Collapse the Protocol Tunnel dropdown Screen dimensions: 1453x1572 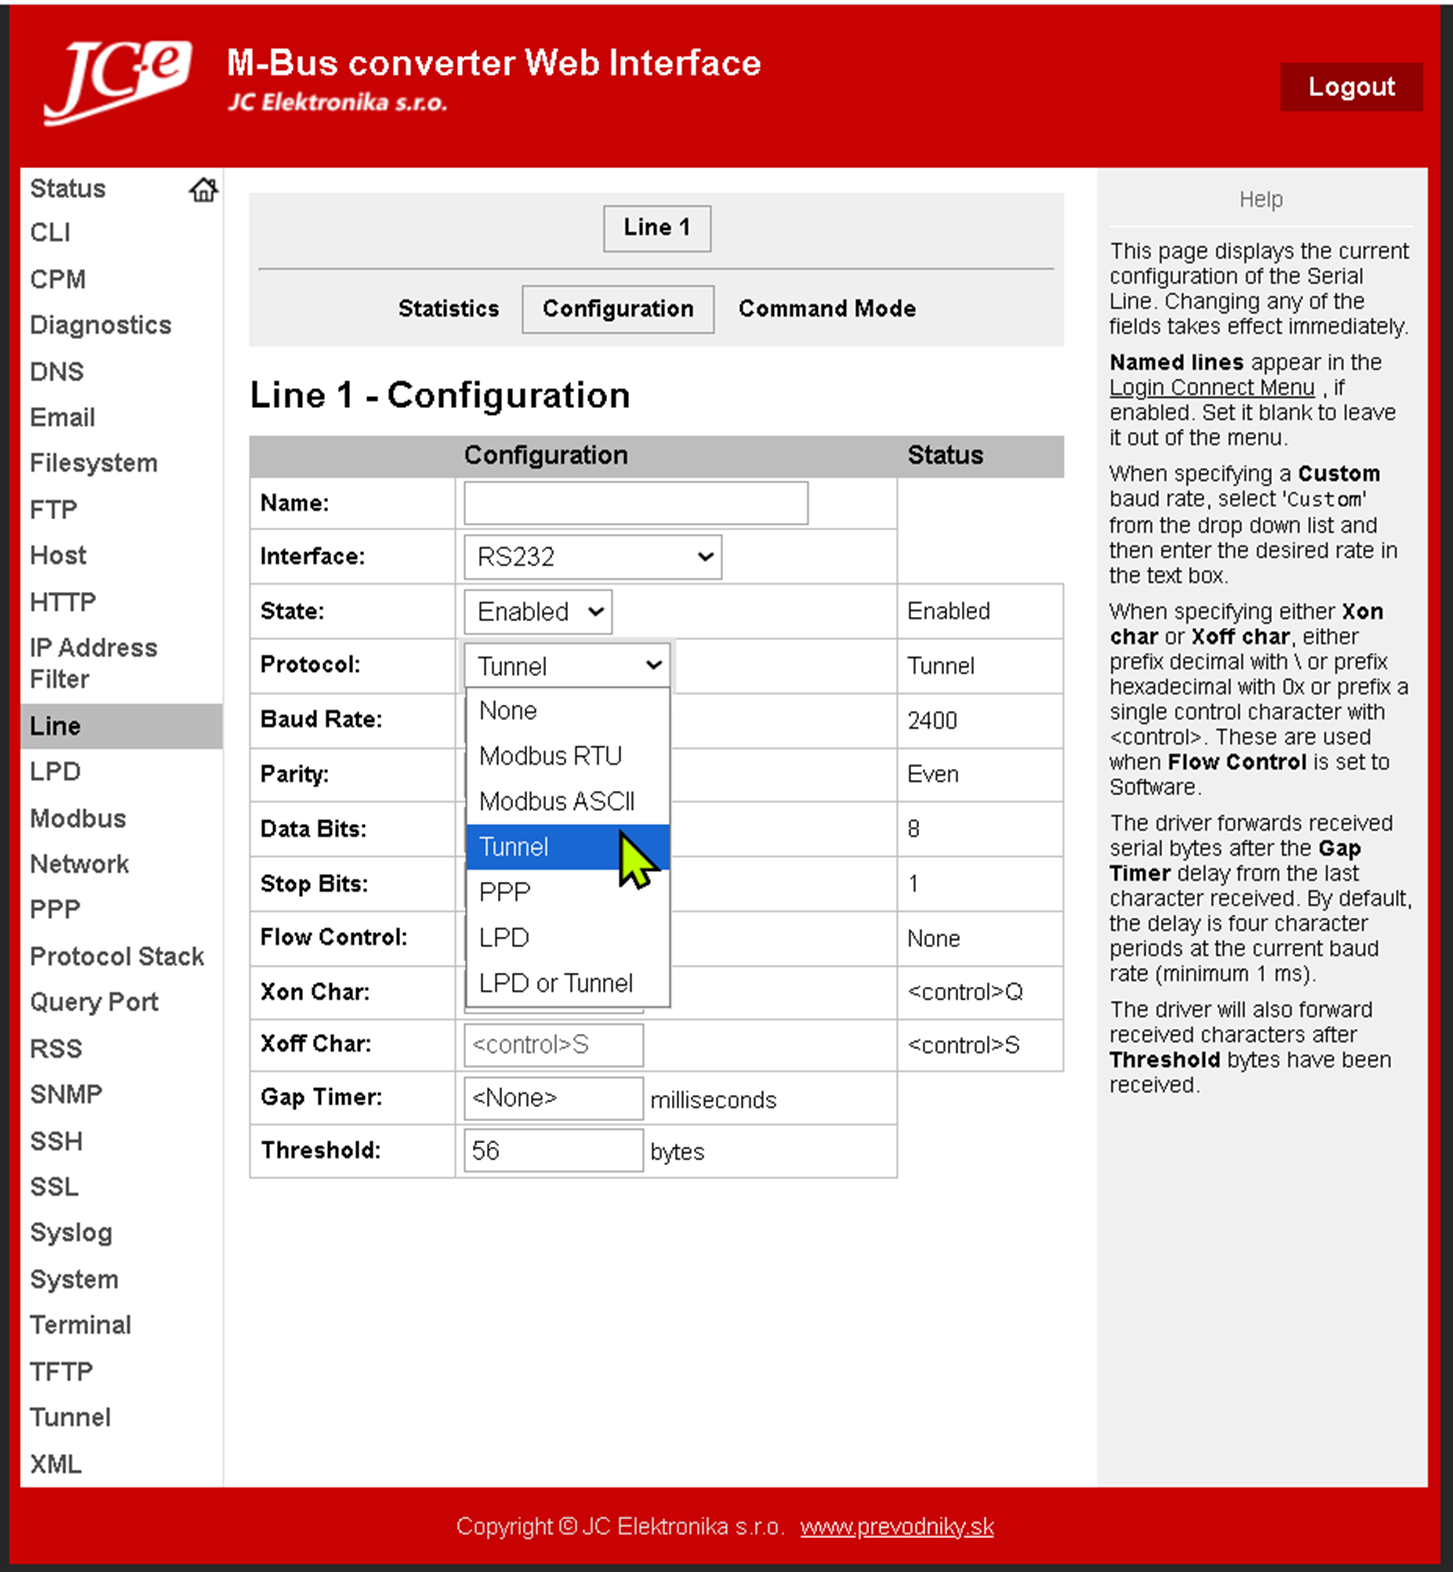click(x=567, y=666)
